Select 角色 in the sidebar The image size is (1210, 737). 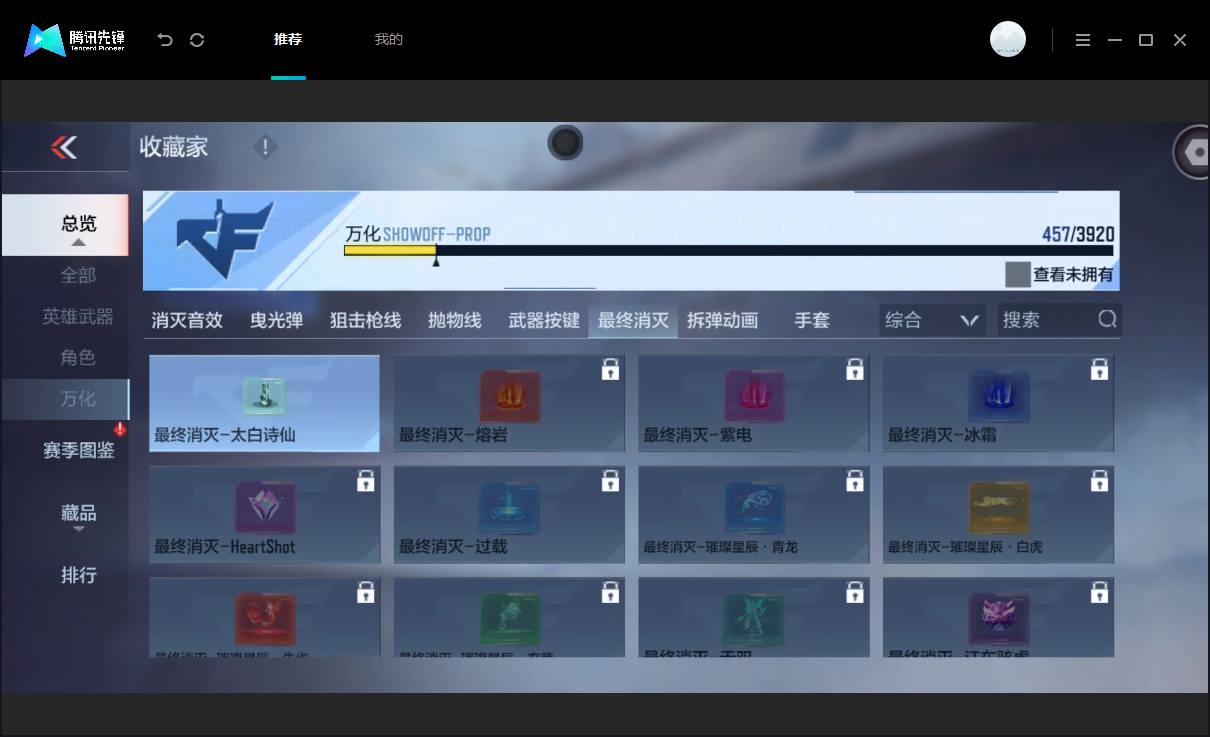[78, 357]
